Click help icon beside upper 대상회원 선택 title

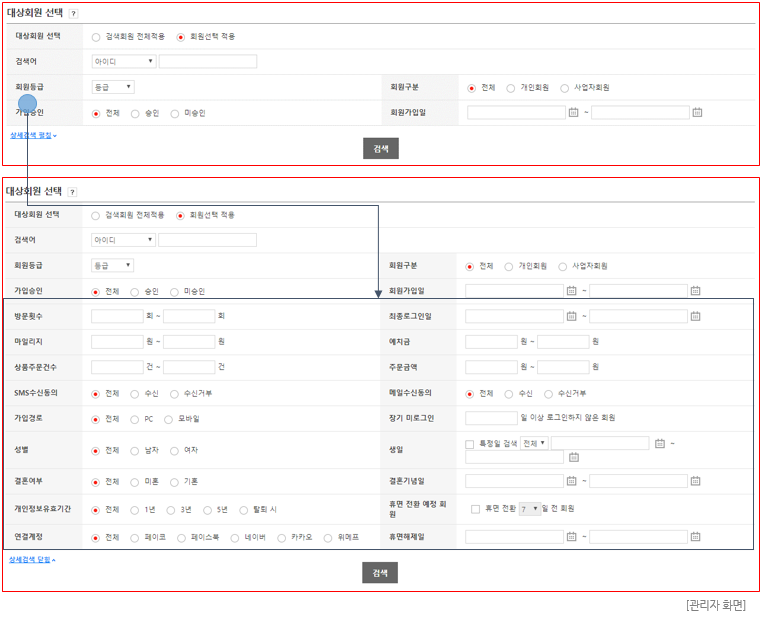tap(73, 14)
